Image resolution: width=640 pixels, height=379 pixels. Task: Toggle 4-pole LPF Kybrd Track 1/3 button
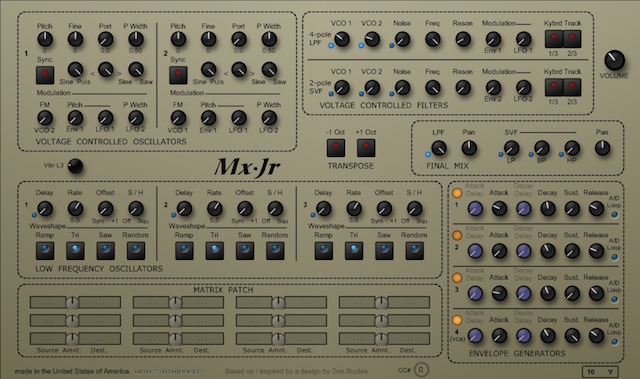click(x=553, y=39)
